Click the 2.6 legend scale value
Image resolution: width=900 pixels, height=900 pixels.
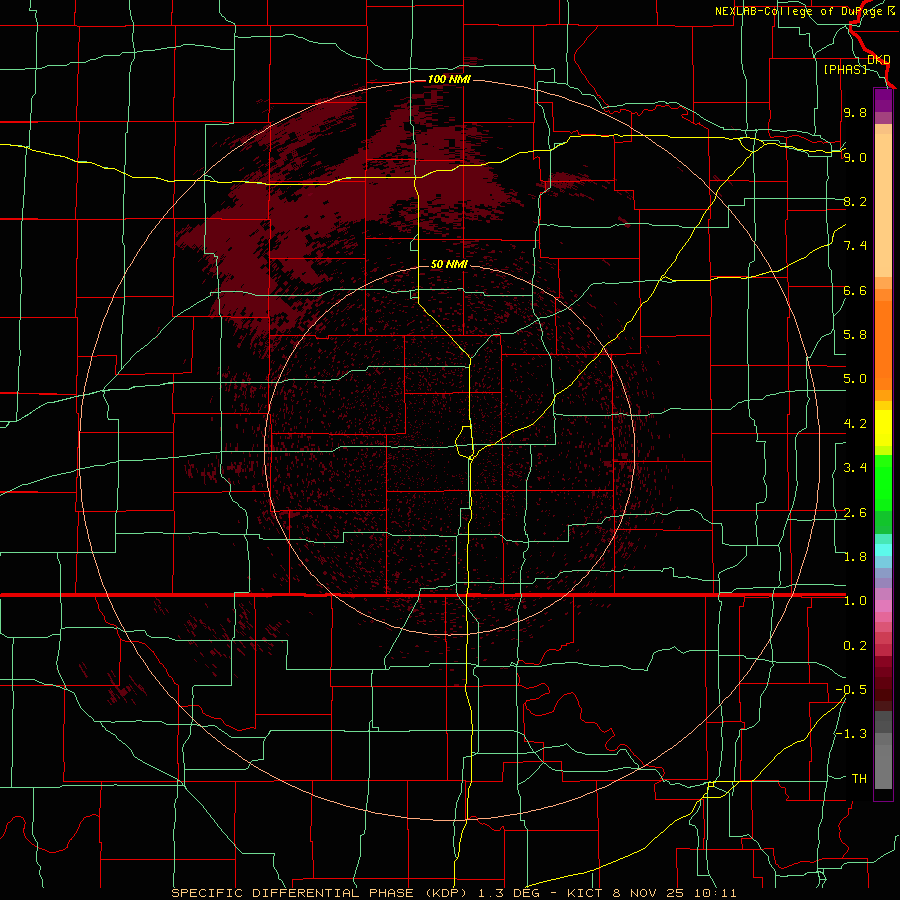pyautogui.click(x=855, y=513)
